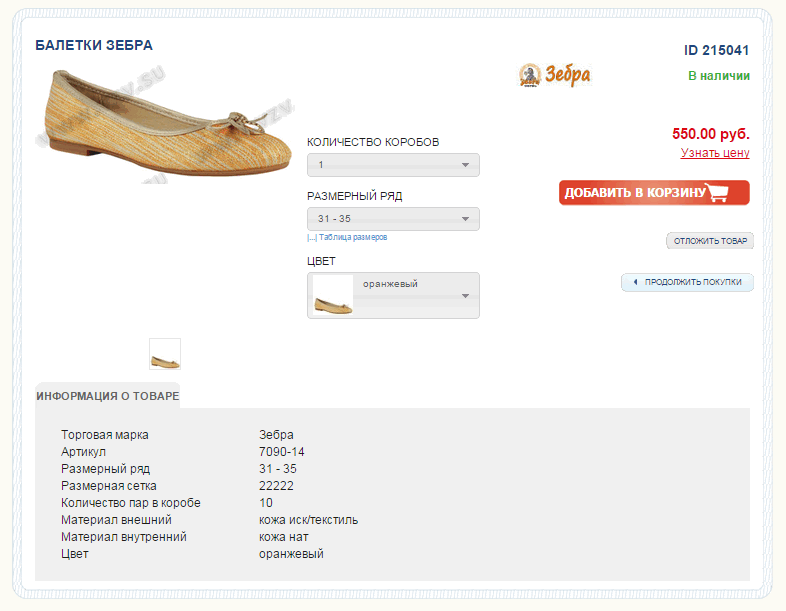The image size is (786, 611).
Task: Click the small shoe thumbnail below the photo
Action: pyautogui.click(x=165, y=354)
